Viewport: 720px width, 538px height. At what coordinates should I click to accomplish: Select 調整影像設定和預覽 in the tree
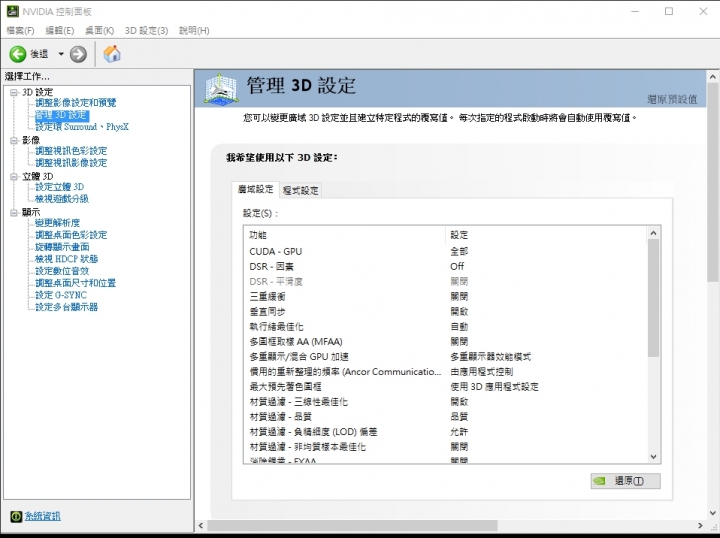tap(76, 103)
